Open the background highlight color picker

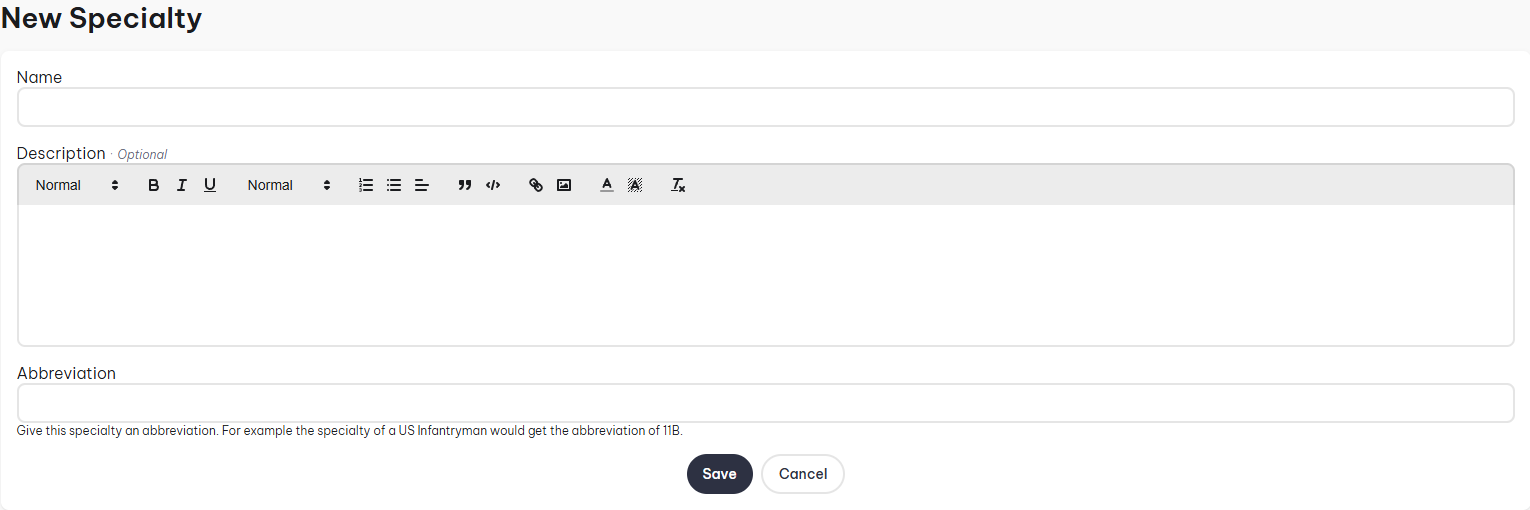click(634, 185)
